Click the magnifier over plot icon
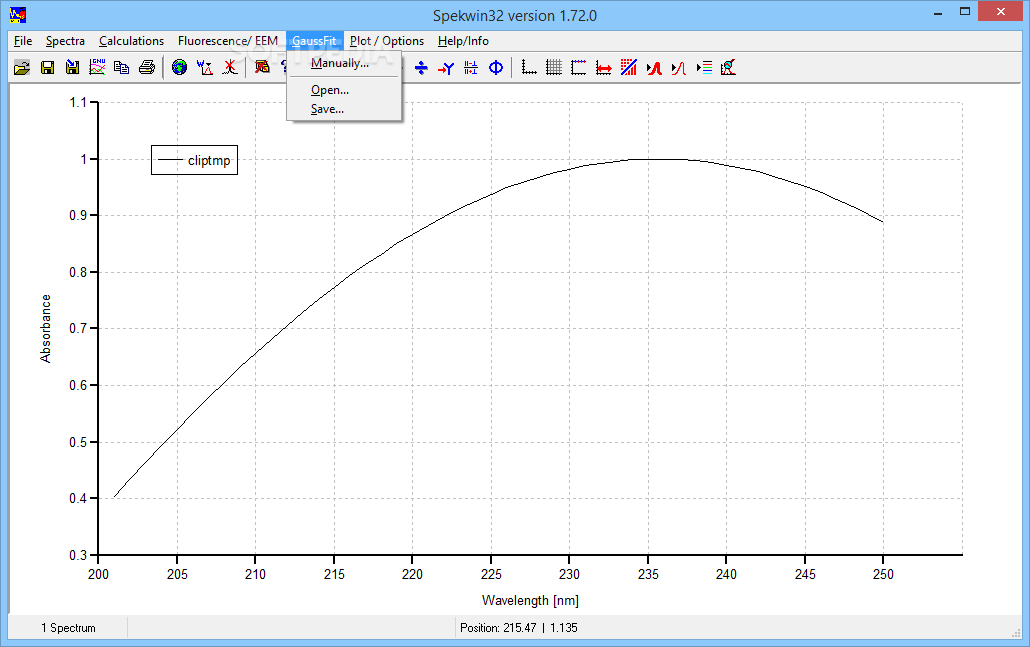1030x647 pixels. tap(728, 67)
